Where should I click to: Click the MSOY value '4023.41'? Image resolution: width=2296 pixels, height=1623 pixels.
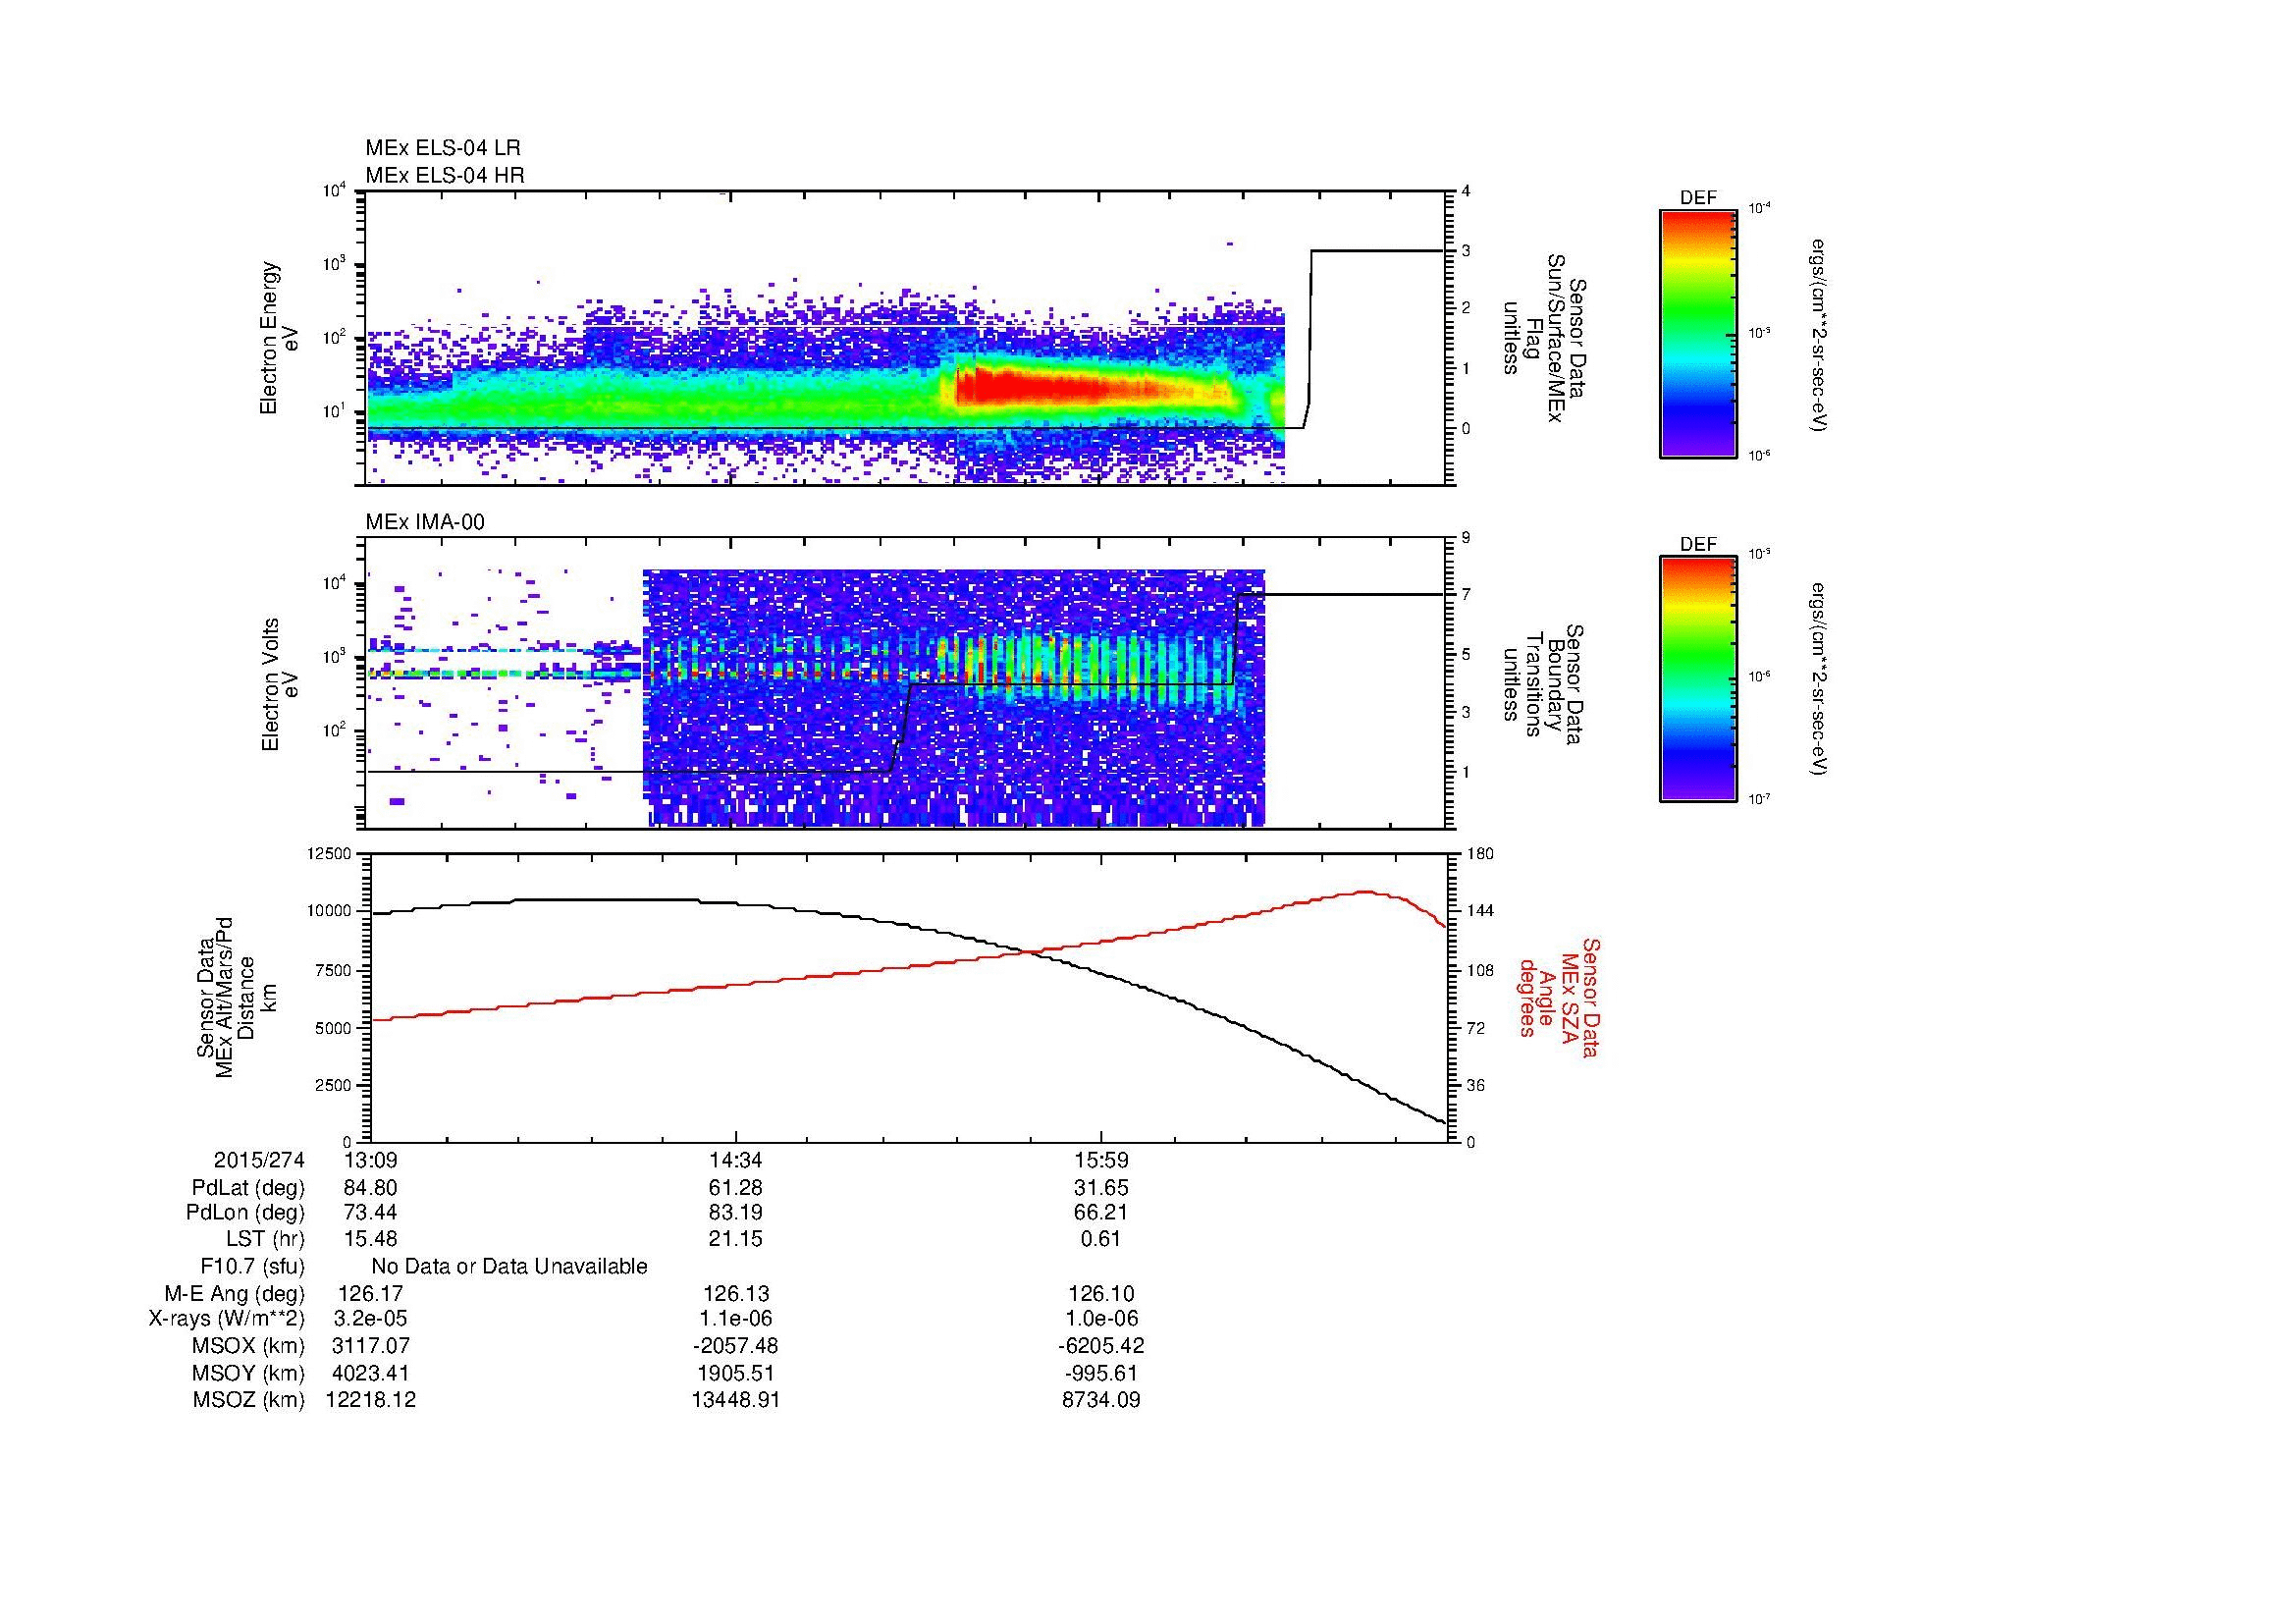click(370, 1373)
